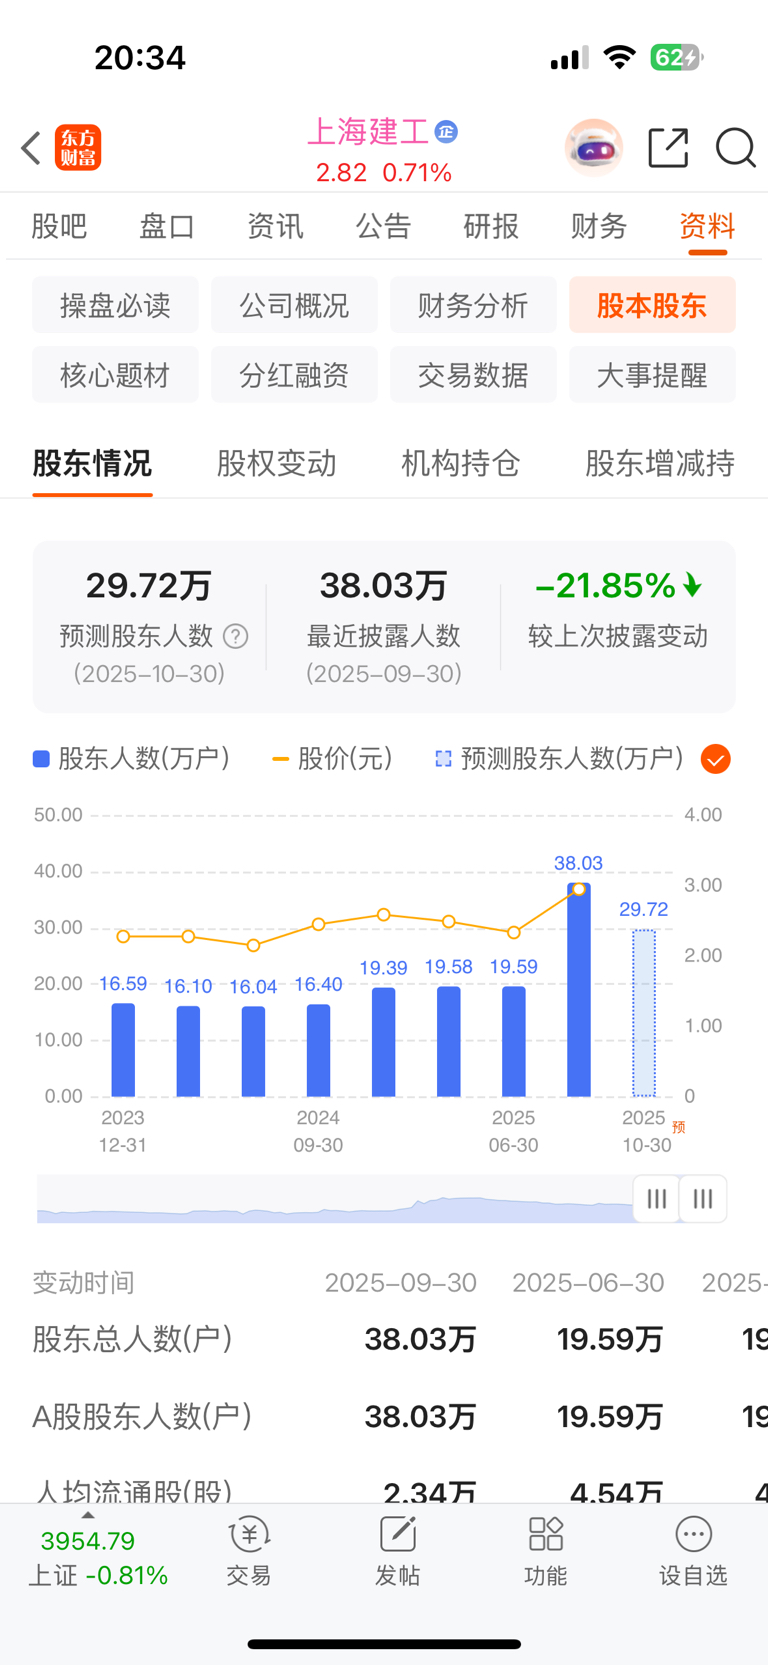
Task: Tap the 较上次披露变动 label
Action: tap(618, 636)
